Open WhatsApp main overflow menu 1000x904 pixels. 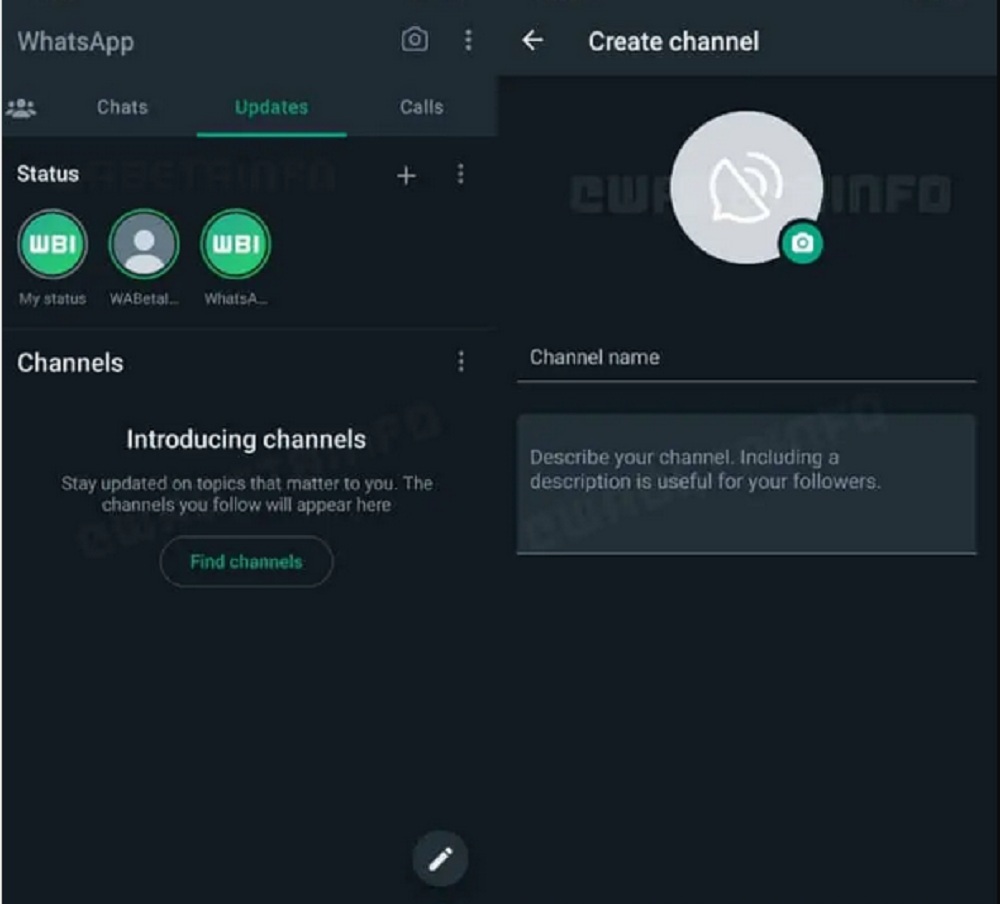tap(468, 40)
